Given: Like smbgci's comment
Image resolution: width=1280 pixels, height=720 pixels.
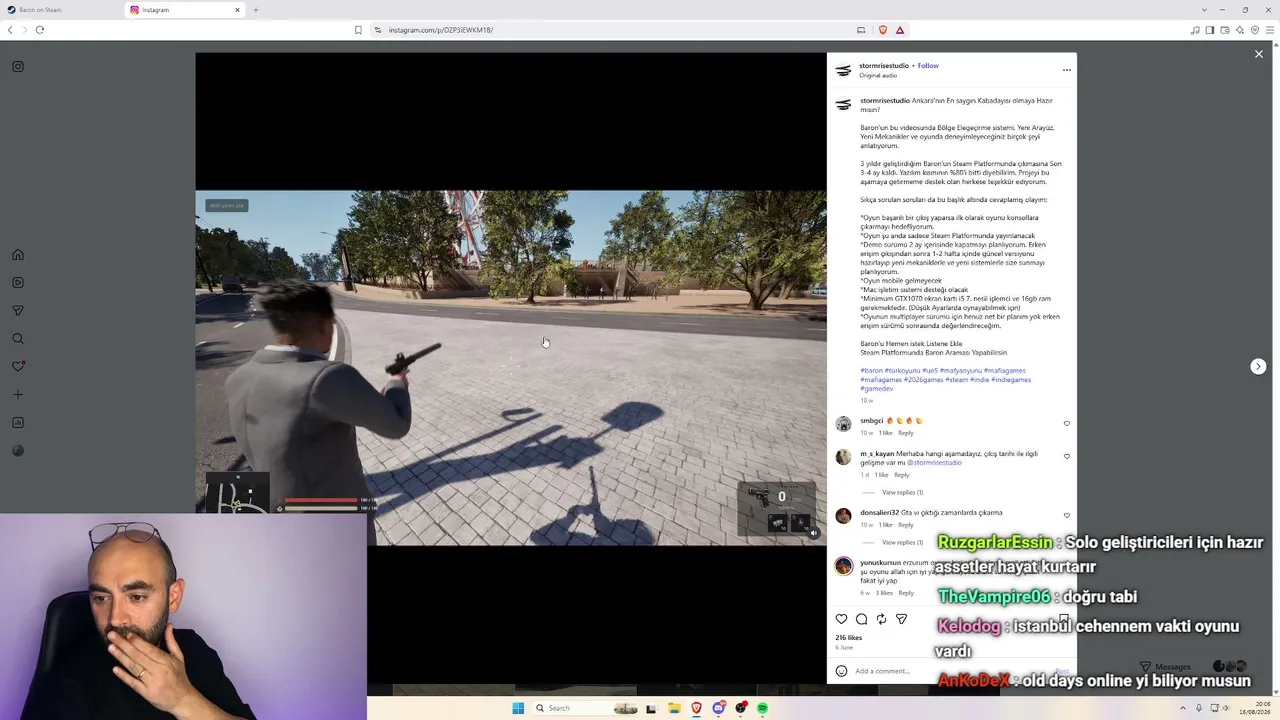Looking at the screenshot, I should (1067, 423).
